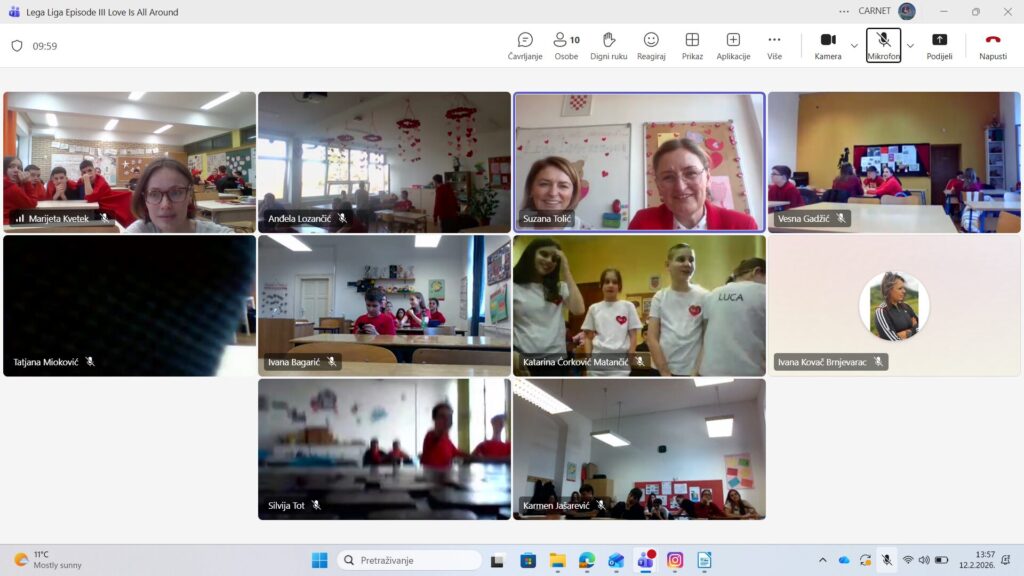Click the CARNET profile avatar

[907, 11]
